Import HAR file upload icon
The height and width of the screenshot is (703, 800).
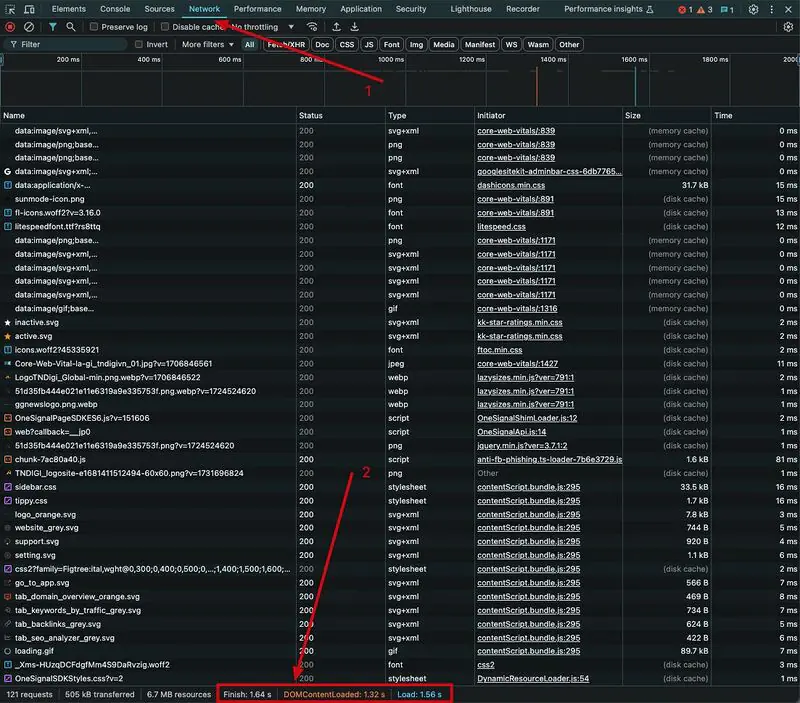(336, 27)
